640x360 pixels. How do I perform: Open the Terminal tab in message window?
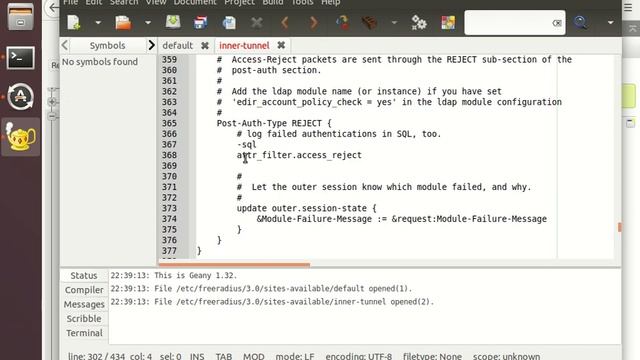point(84,333)
